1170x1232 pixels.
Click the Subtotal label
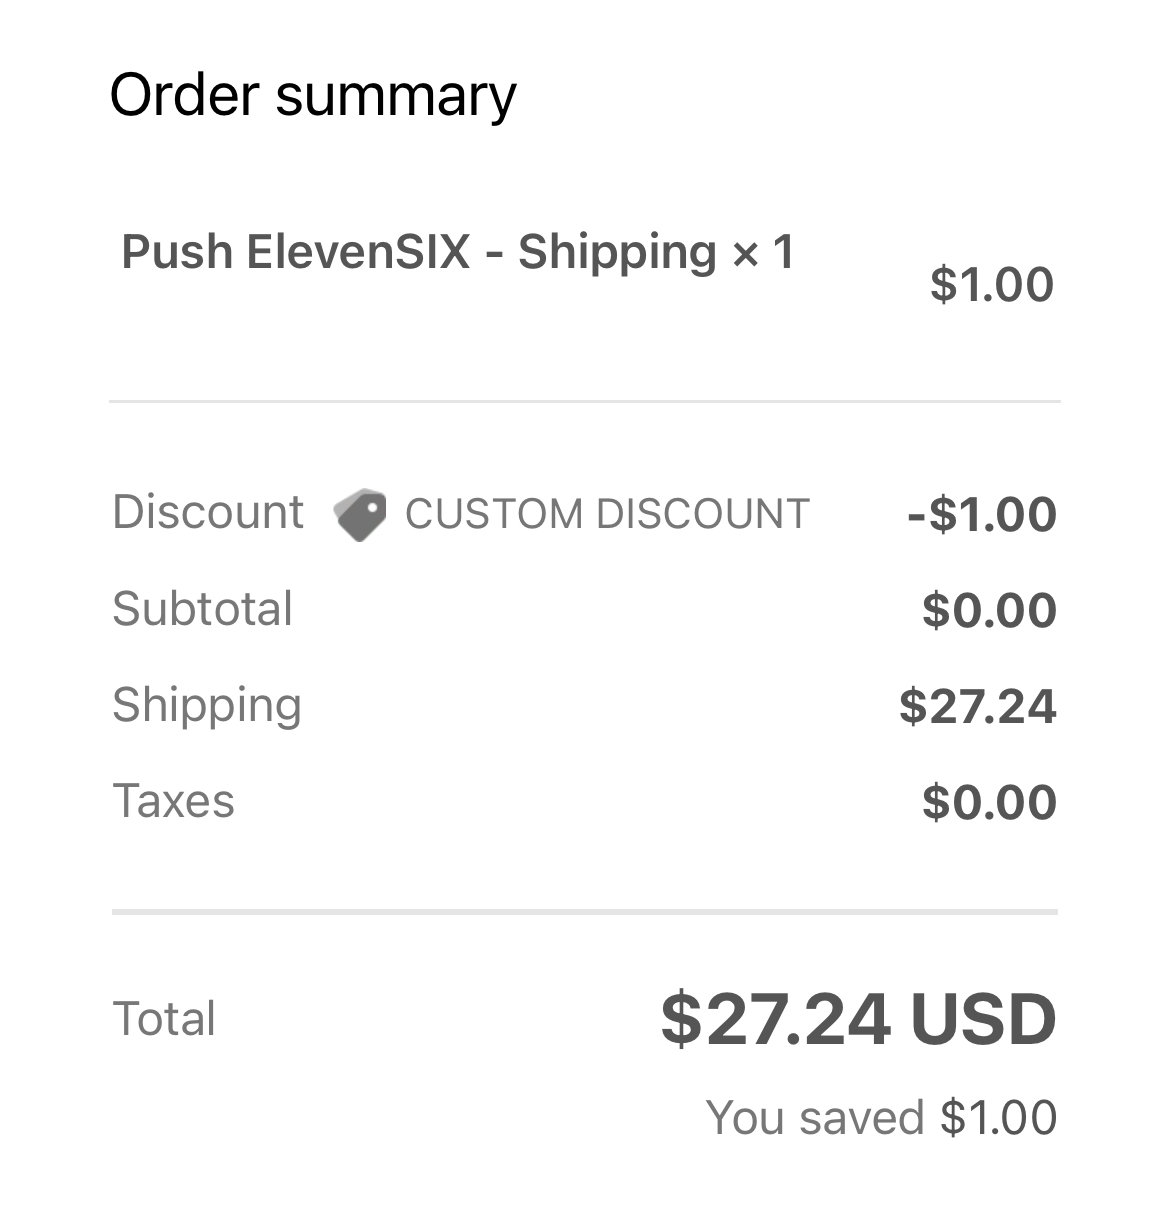(203, 609)
